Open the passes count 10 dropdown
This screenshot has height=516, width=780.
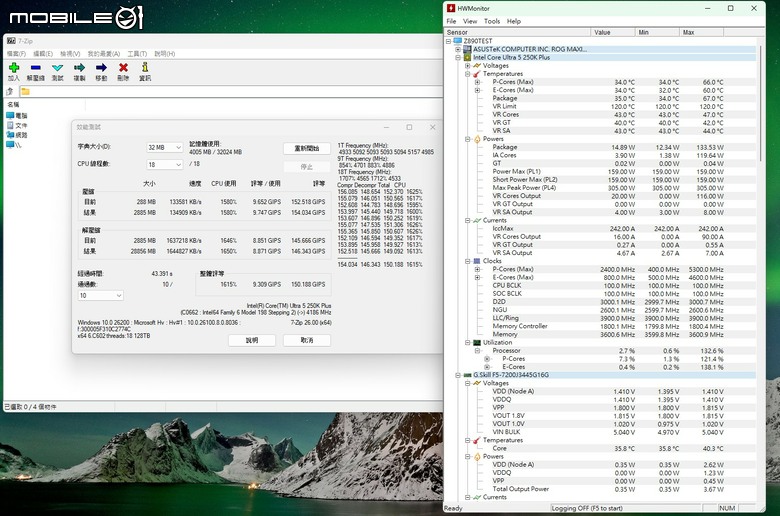click(x=100, y=296)
